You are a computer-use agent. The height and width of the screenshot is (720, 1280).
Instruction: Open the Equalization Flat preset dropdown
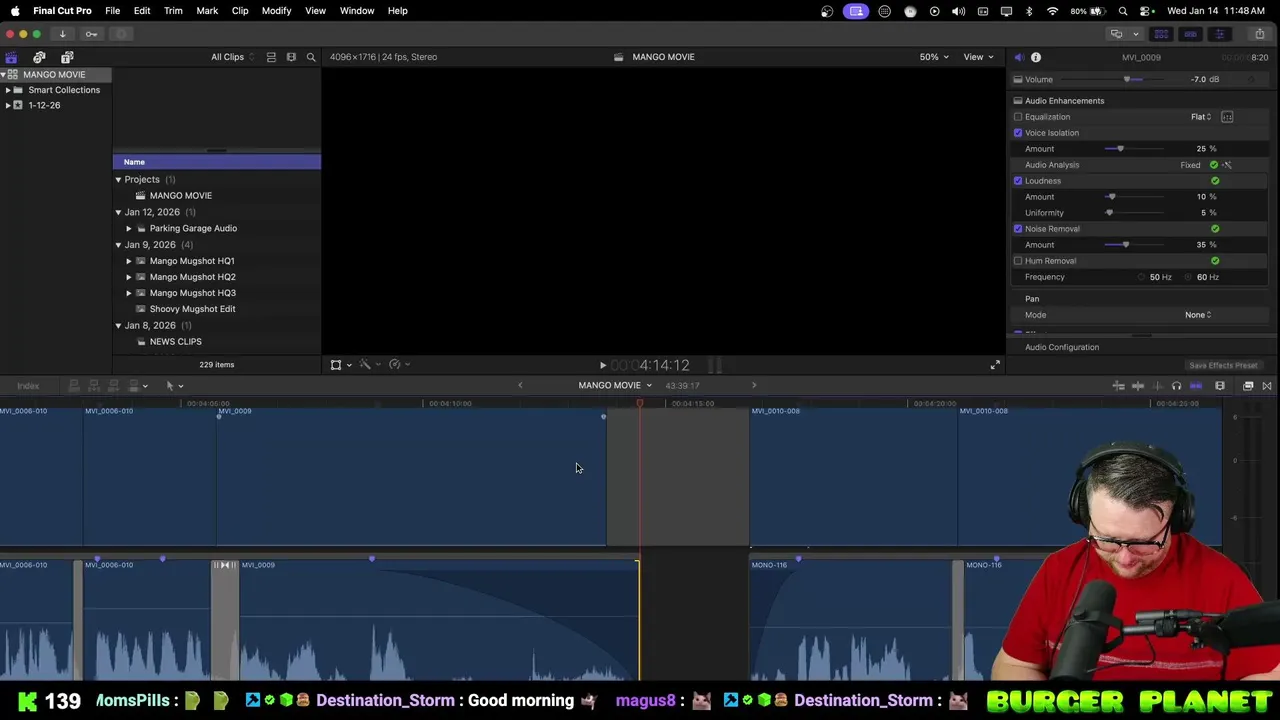click(x=1201, y=117)
